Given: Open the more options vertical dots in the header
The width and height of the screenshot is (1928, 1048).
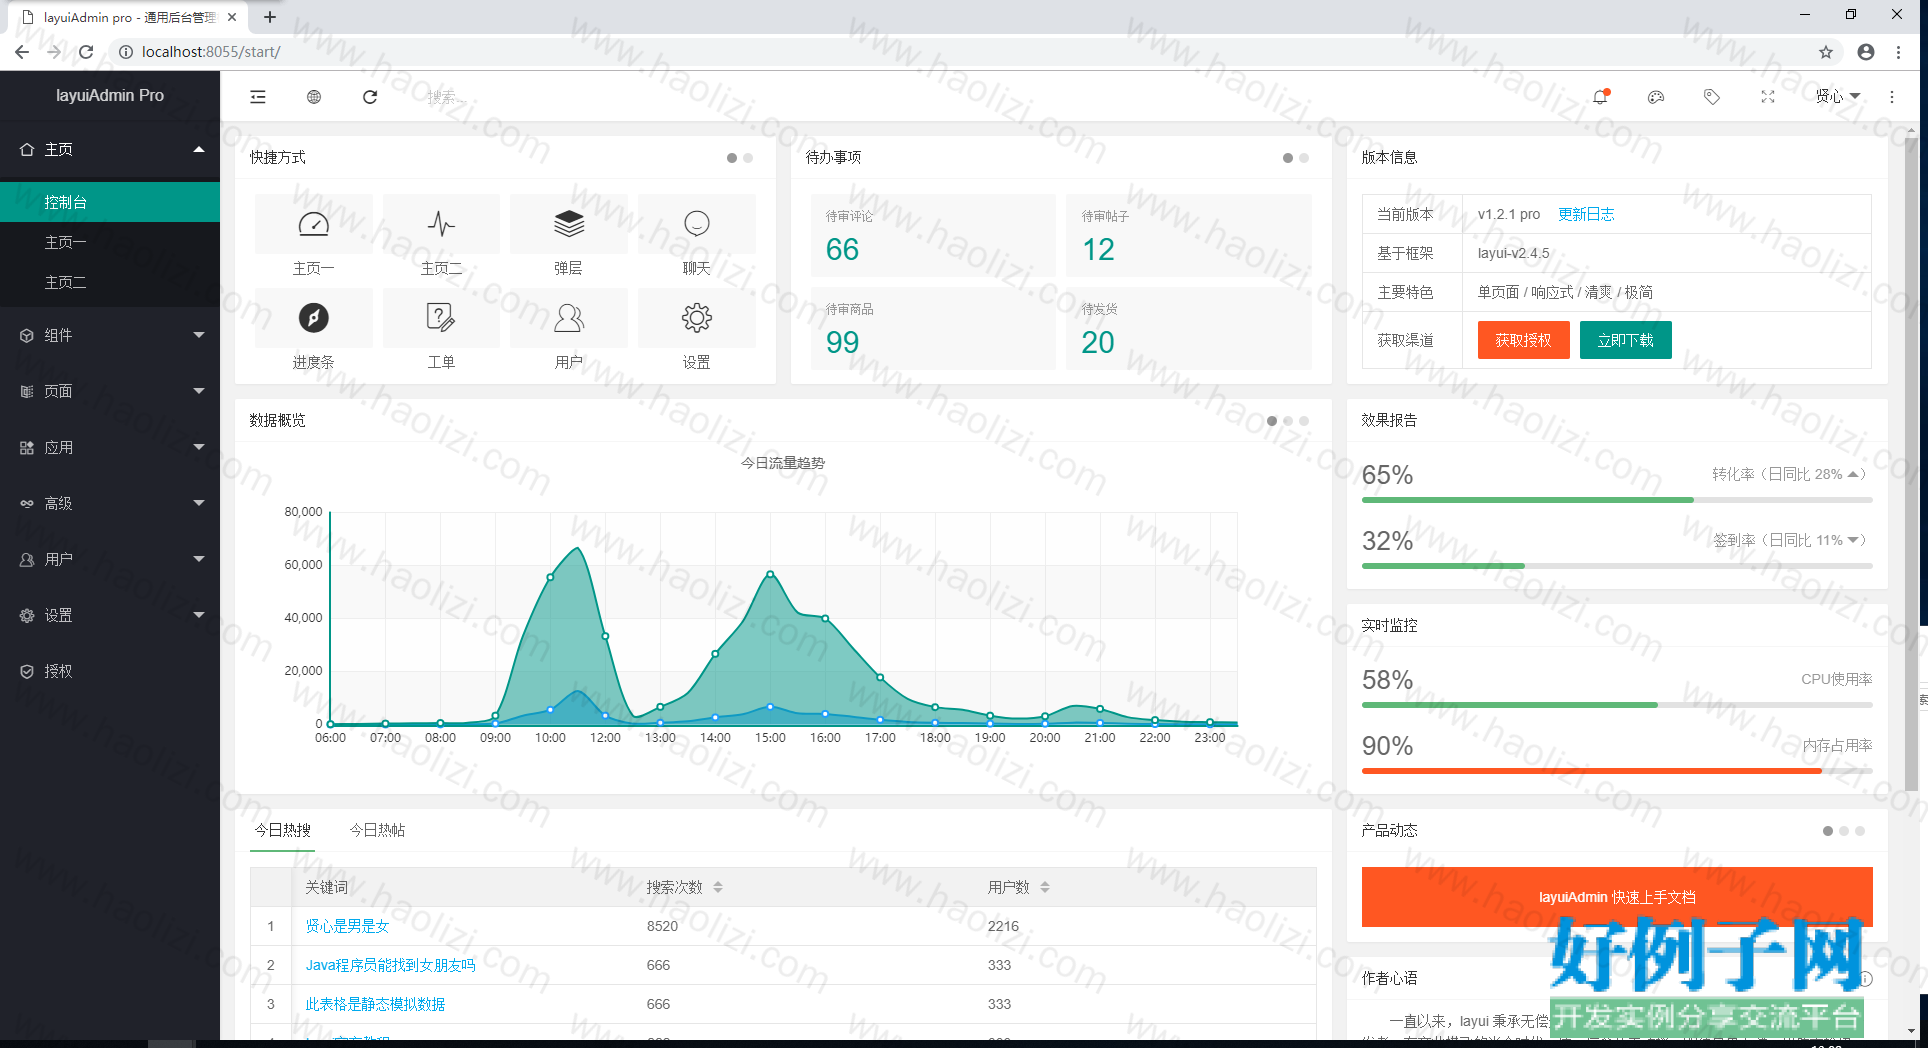Looking at the screenshot, I should (x=1891, y=97).
